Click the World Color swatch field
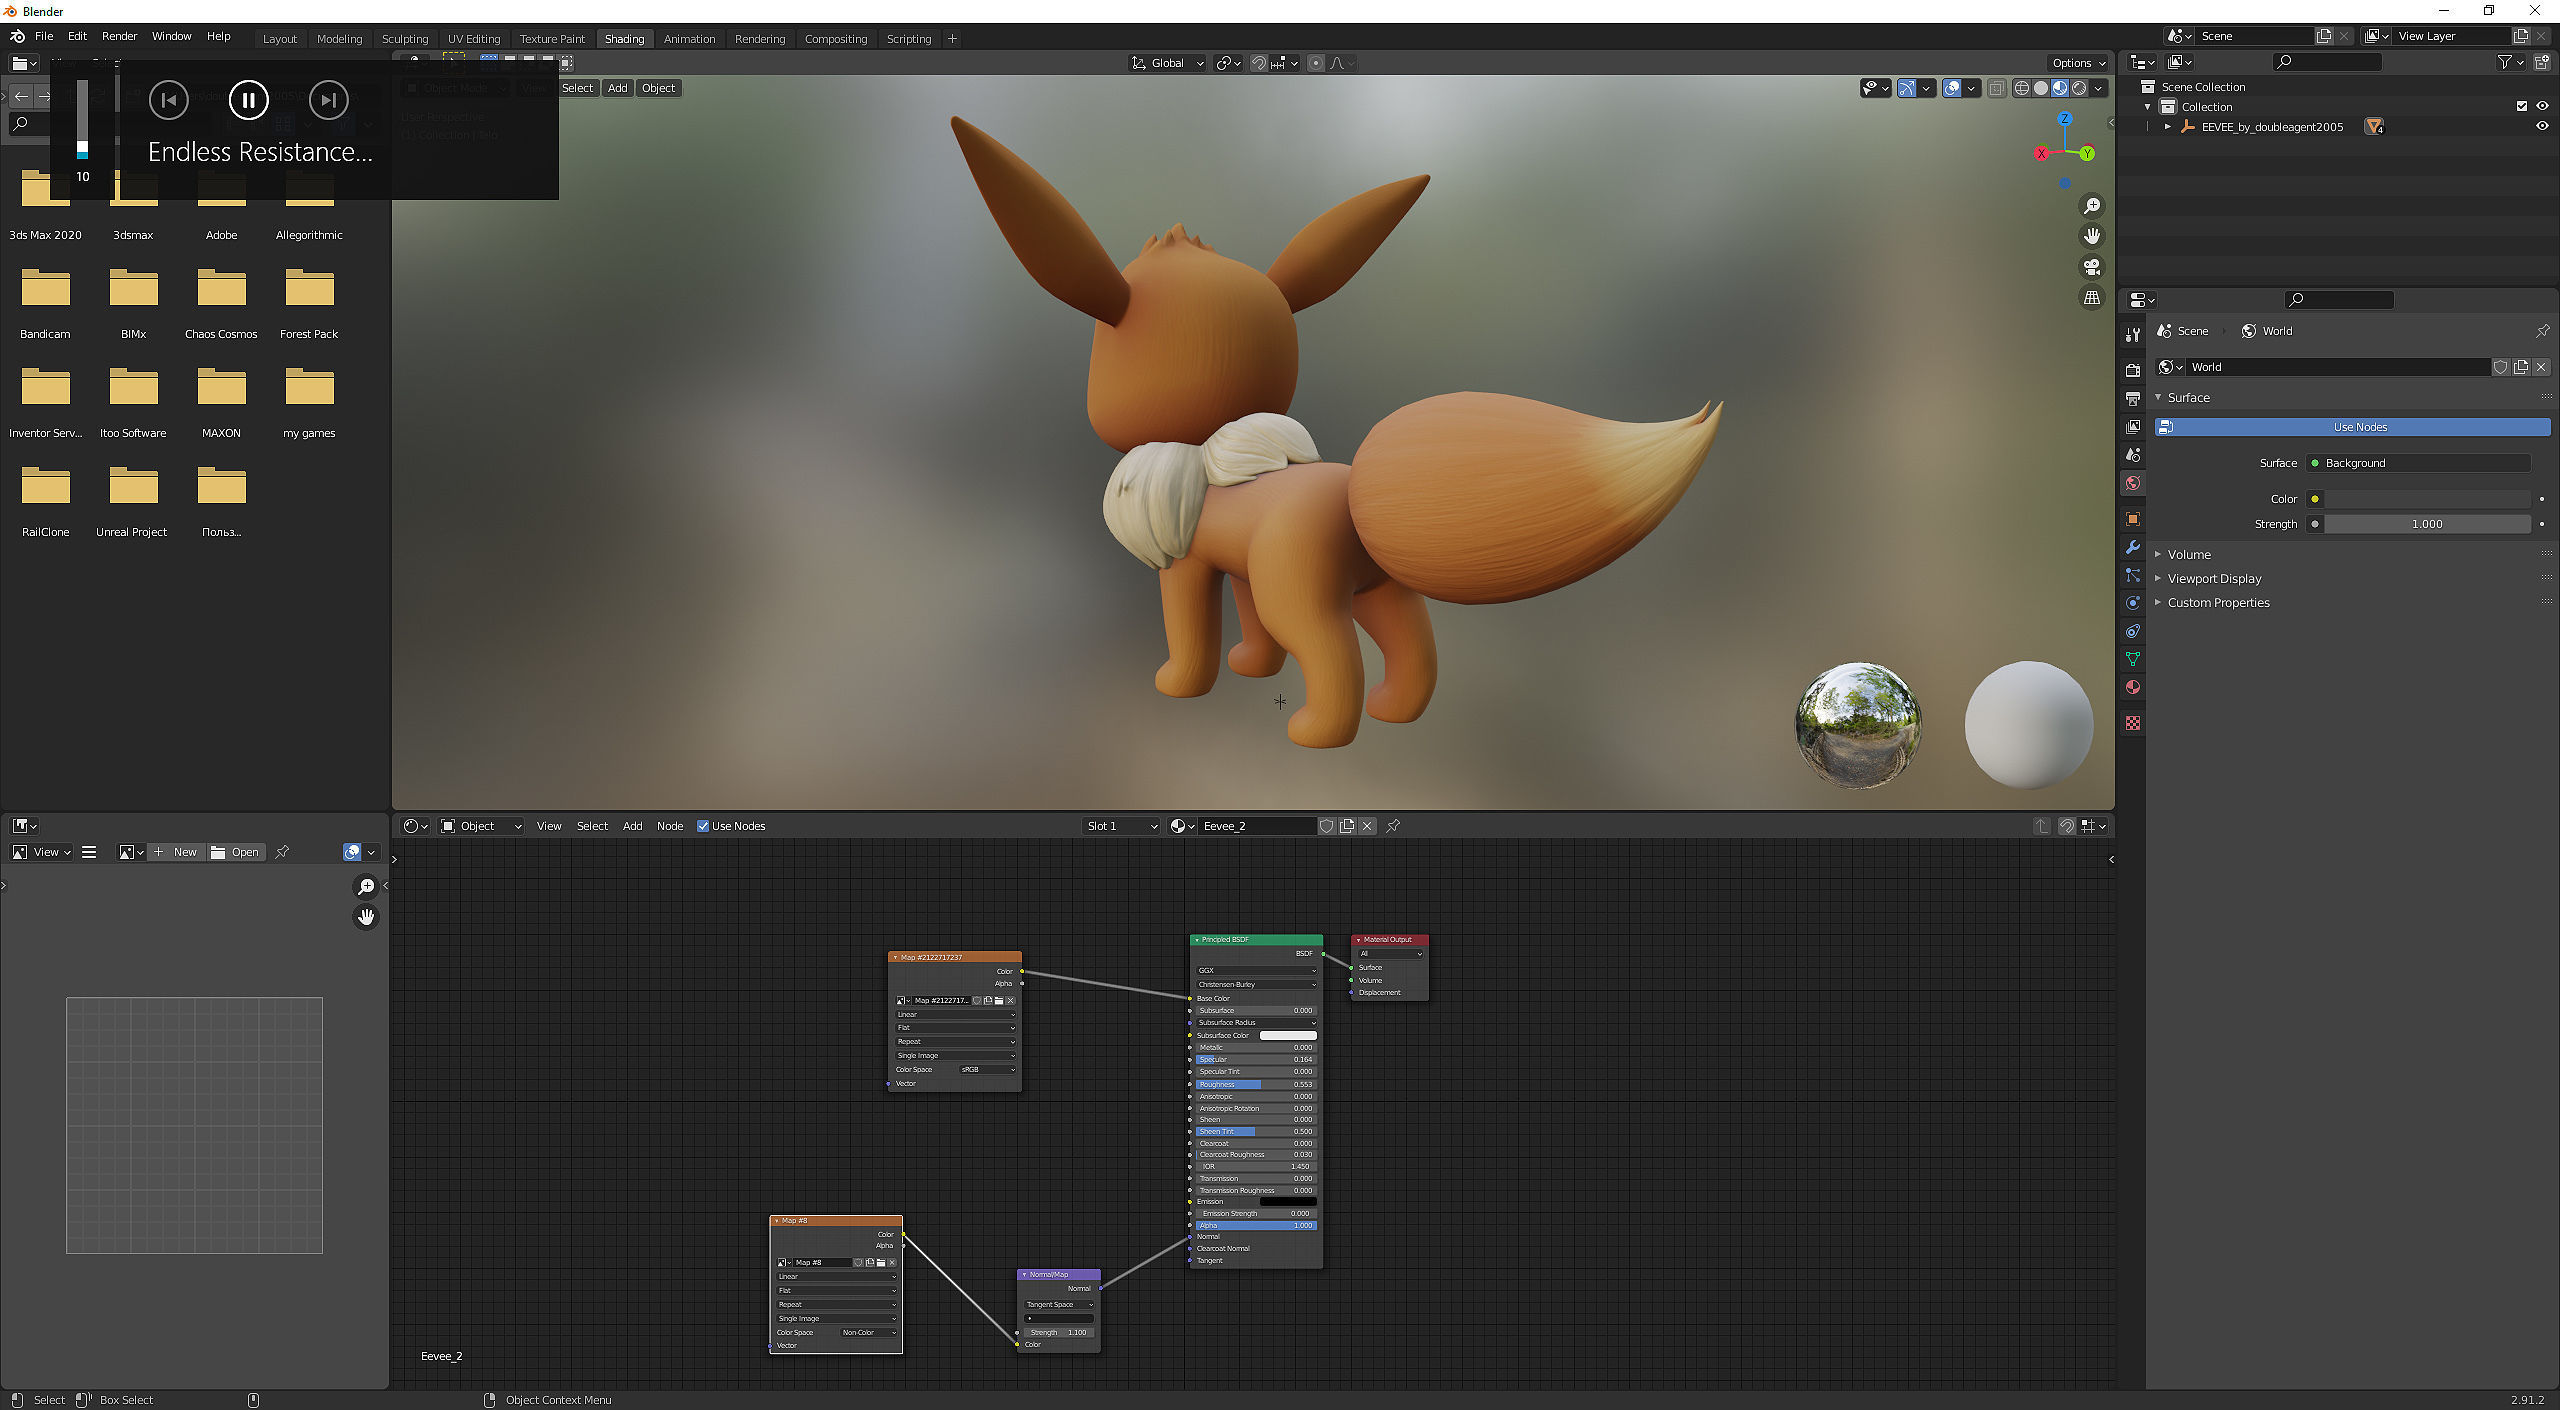 [x=2427, y=499]
